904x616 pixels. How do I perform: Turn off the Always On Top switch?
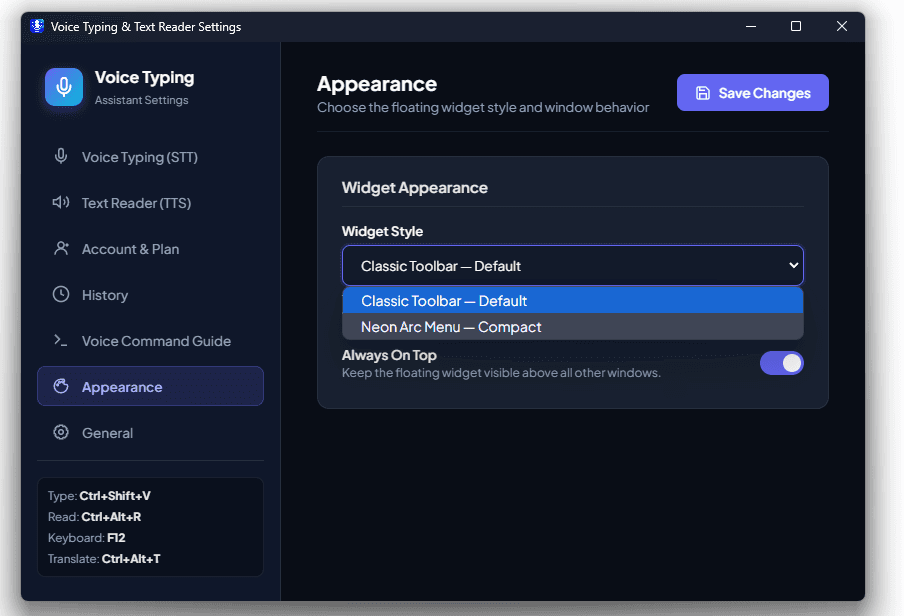(x=781, y=363)
